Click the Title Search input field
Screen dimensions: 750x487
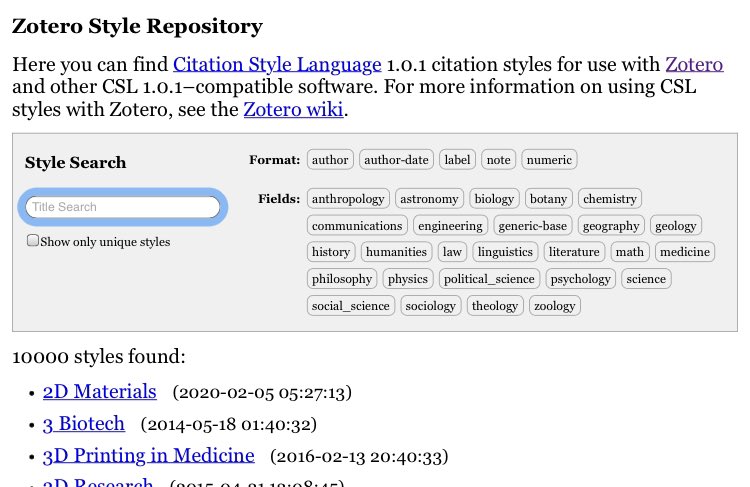click(123, 207)
